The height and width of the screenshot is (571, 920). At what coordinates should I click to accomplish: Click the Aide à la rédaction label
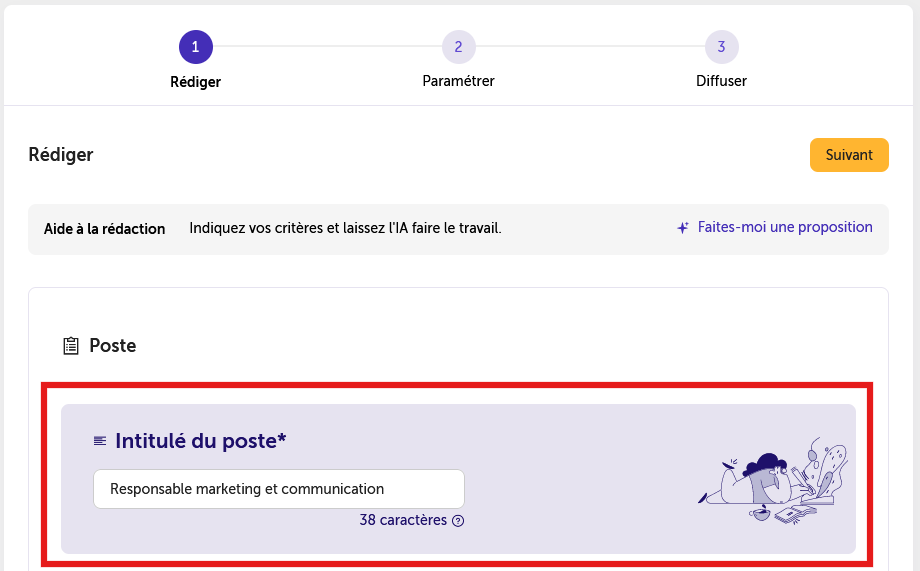tap(104, 229)
